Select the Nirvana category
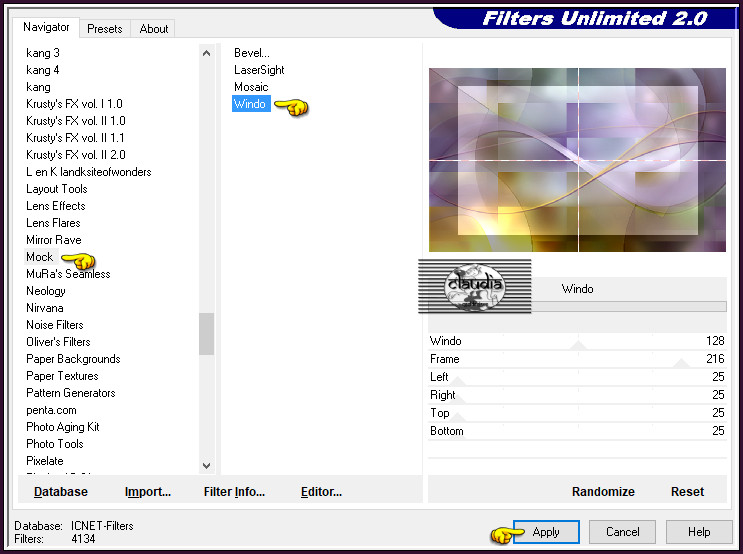The image size is (743, 554). [45, 308]
